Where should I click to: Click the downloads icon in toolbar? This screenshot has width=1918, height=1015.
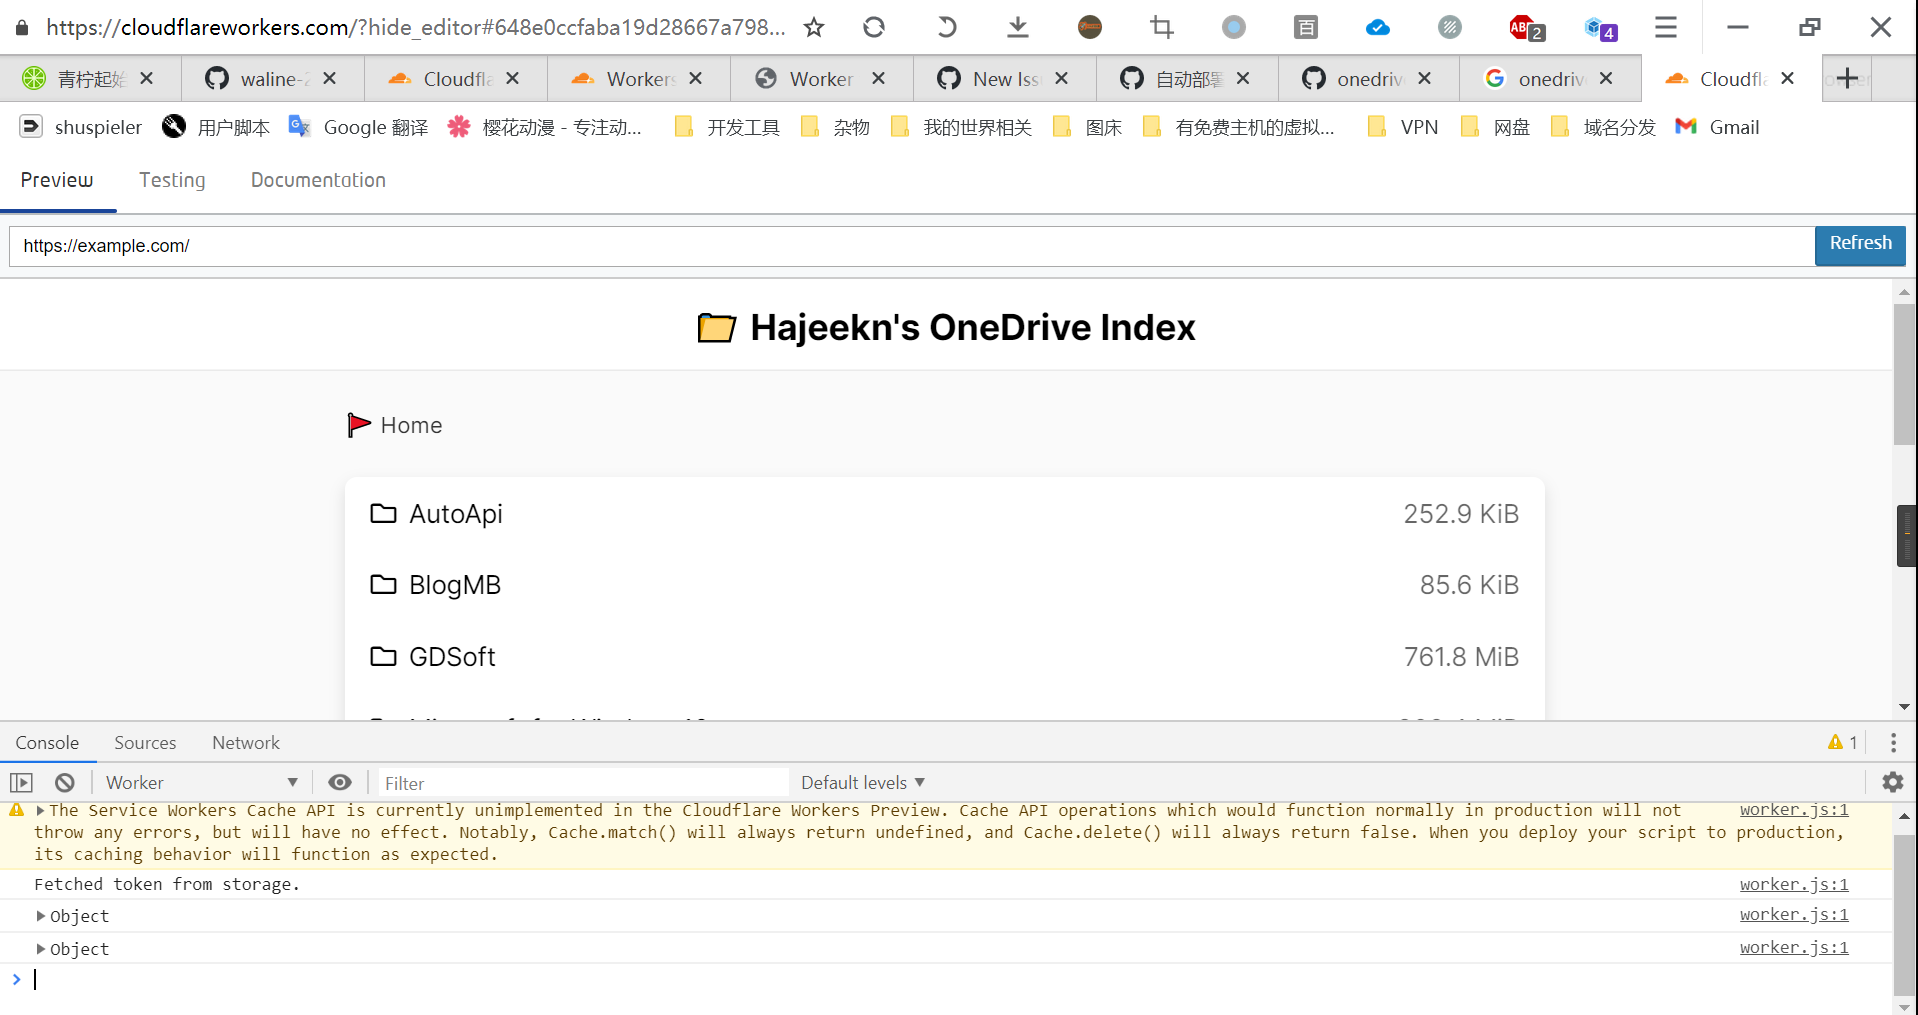click(1017, 27)
